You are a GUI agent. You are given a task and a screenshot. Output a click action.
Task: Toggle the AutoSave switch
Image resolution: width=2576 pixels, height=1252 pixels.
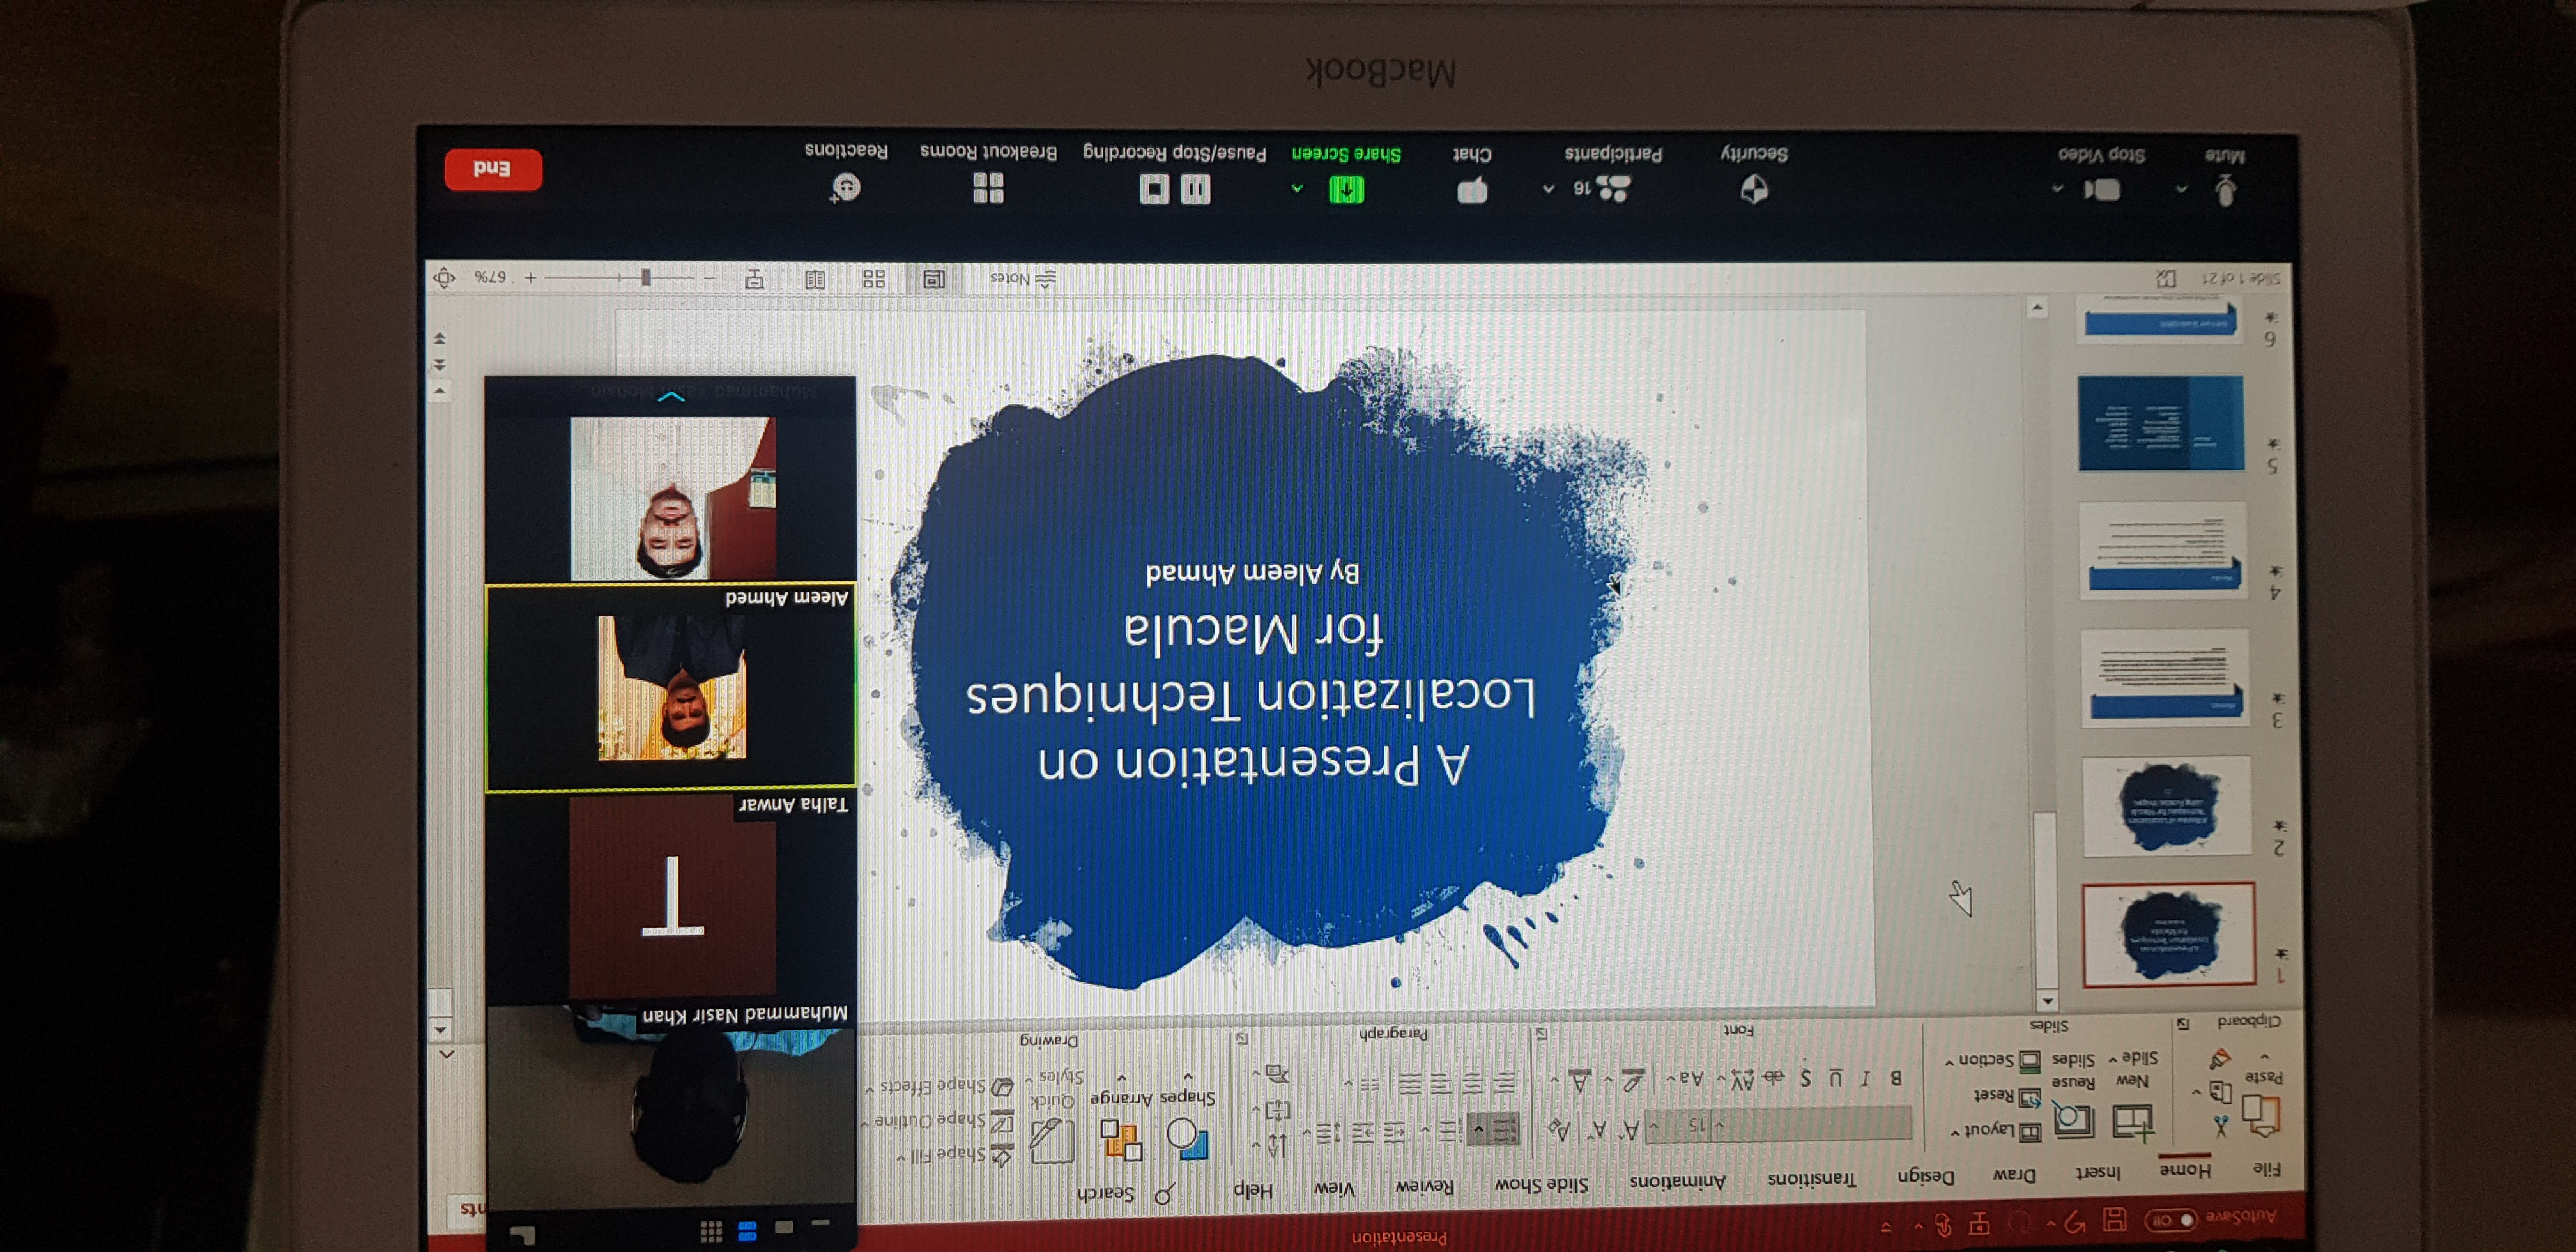tap(2171, 1219)
